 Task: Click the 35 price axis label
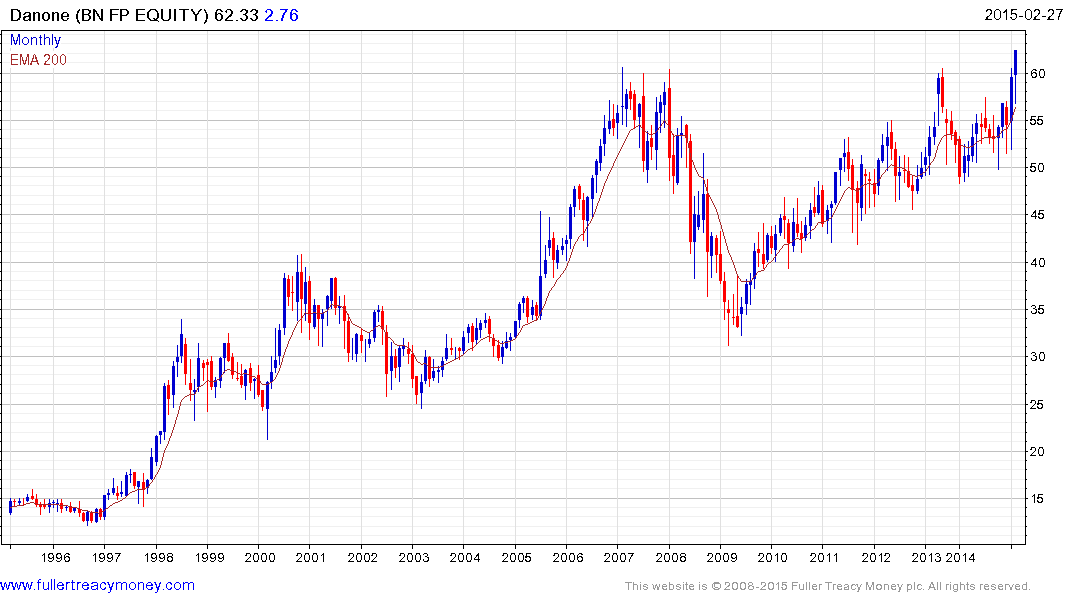[1038, 310]
